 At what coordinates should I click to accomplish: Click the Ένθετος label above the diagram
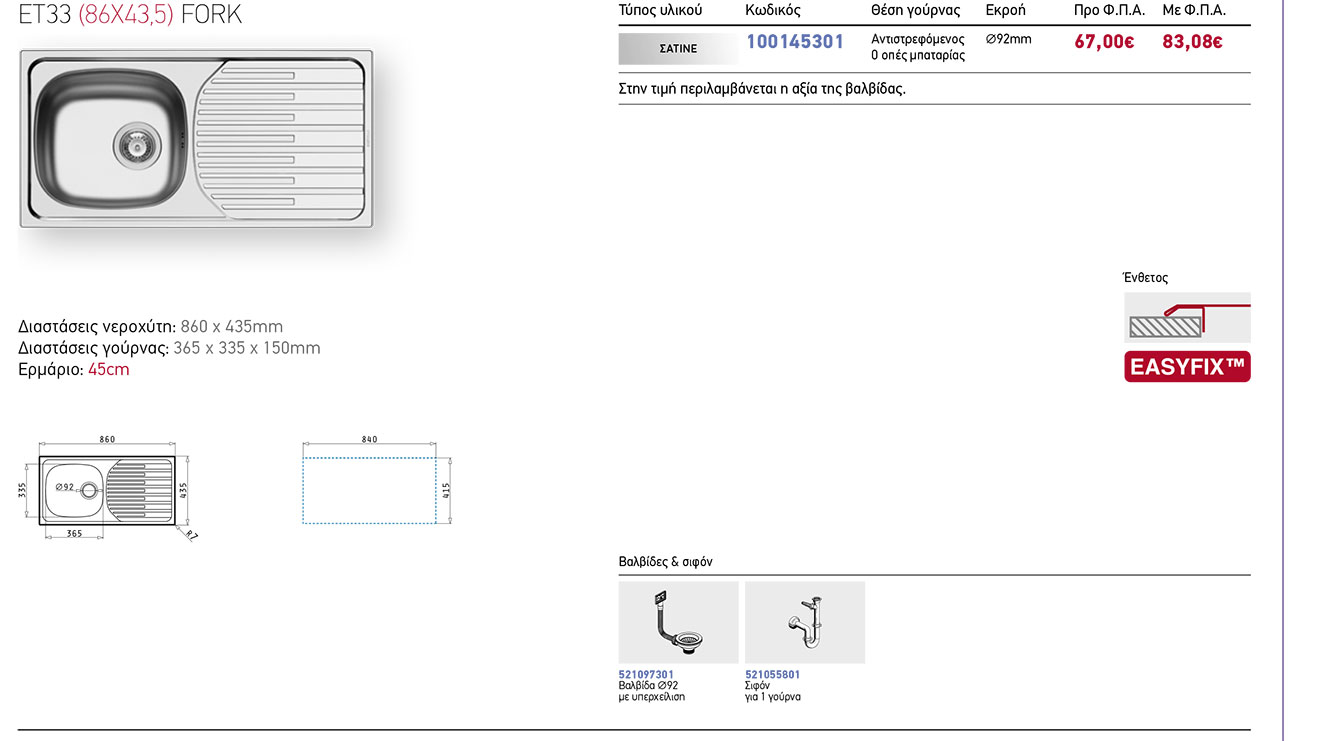click(x=1145, y=278)
